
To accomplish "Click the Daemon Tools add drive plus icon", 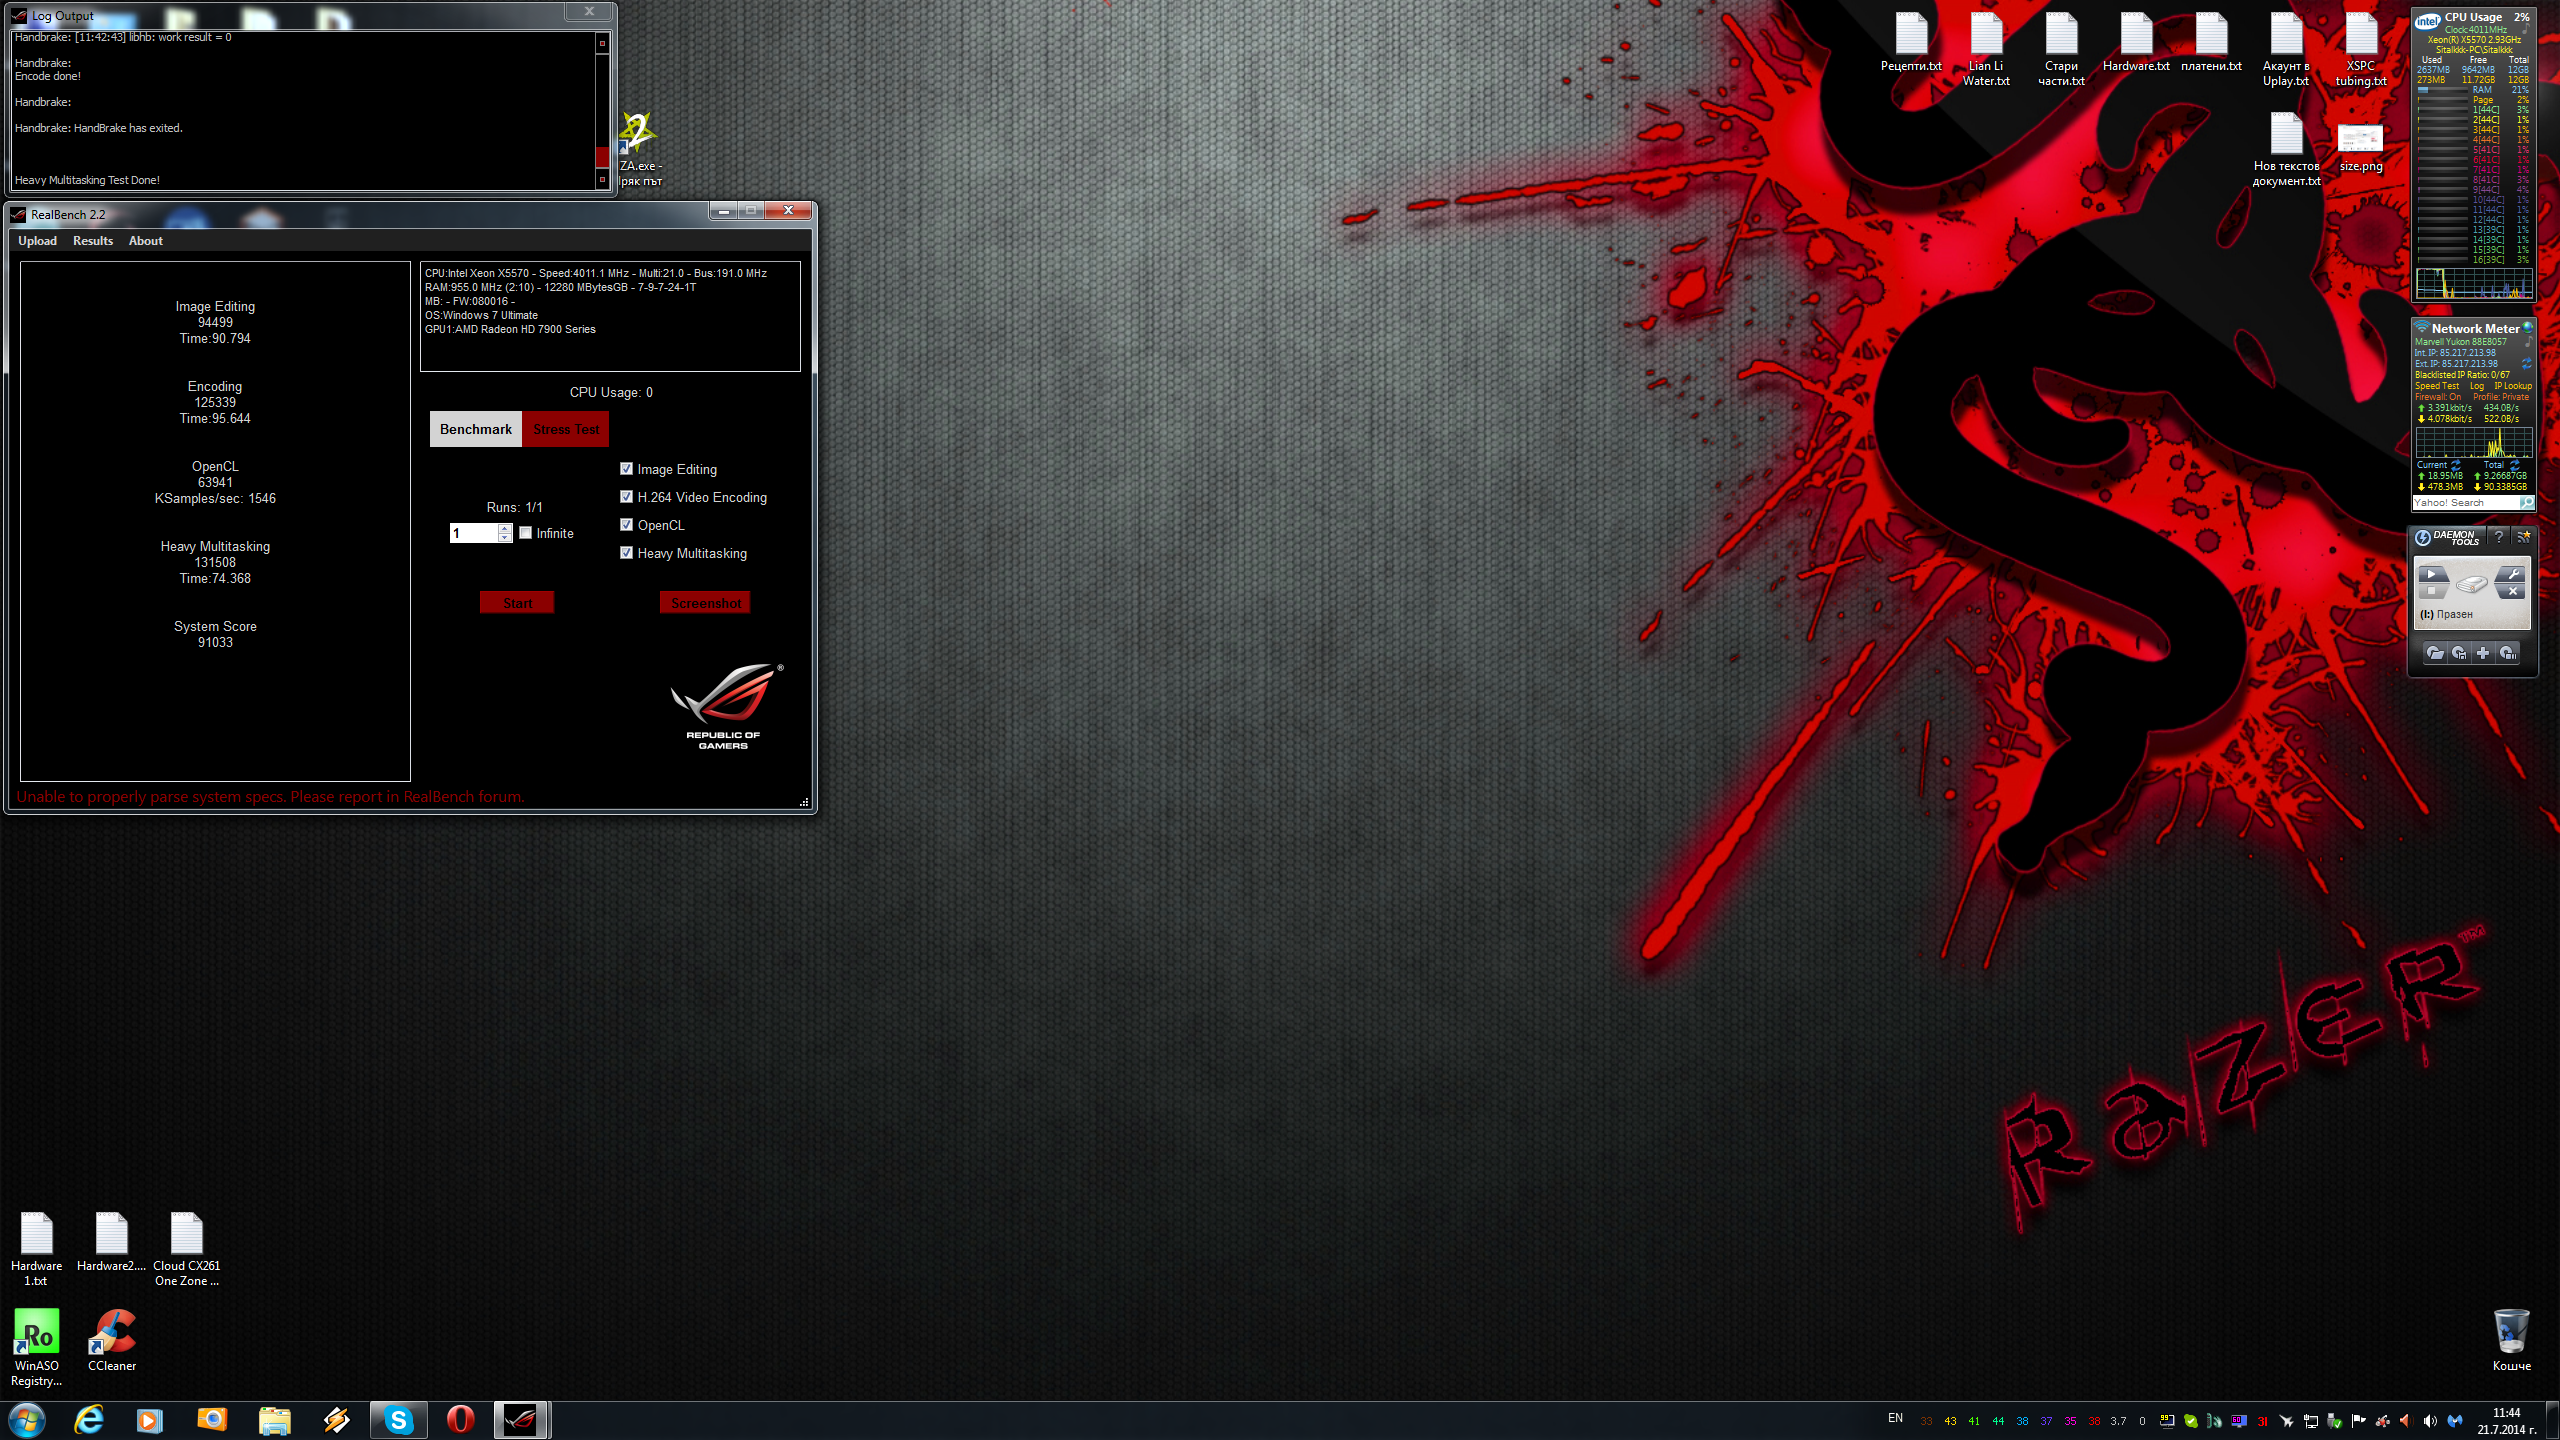I will click(2483, 653).
